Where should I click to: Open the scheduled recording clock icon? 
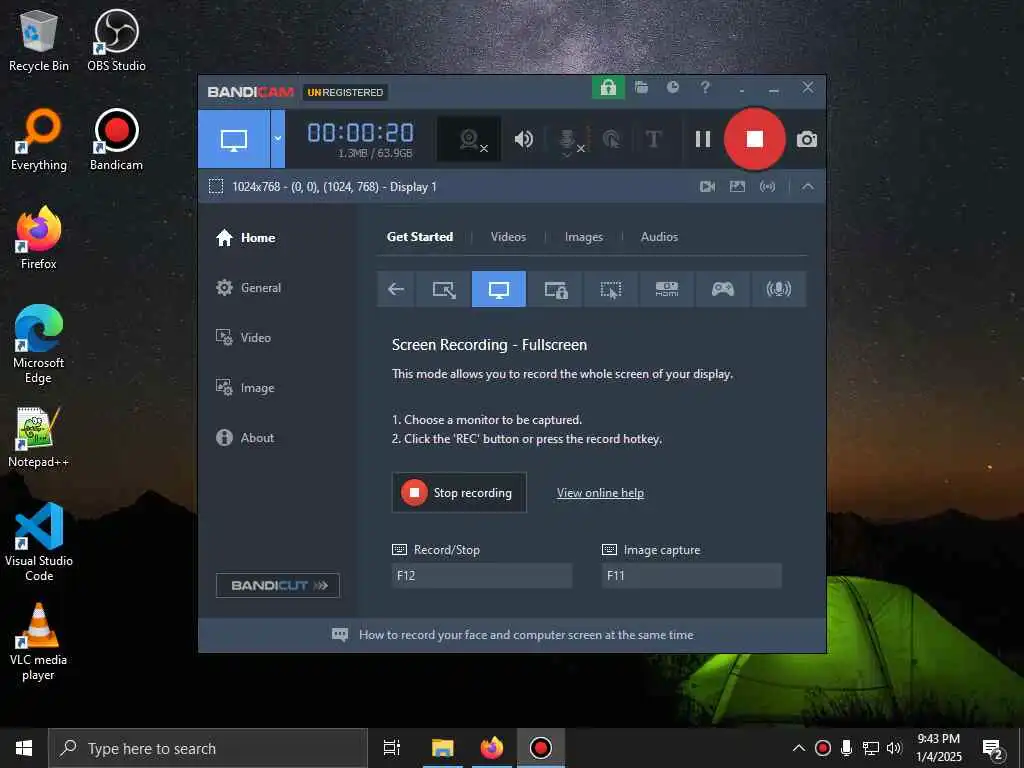673,88
